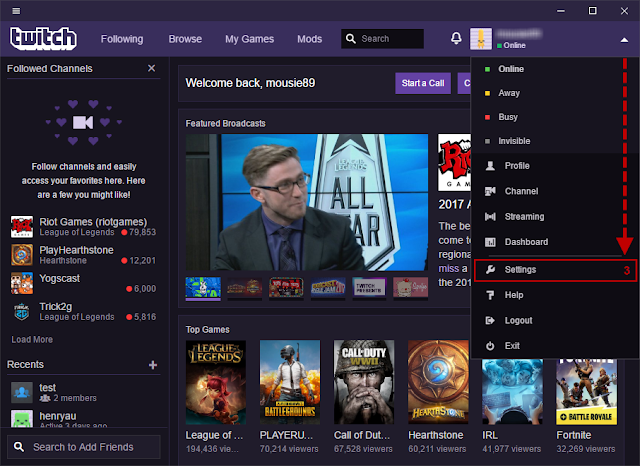Open henryau avatar in Recents
The width and height of the screenshot is (640, 466).
tap(22, 419)
